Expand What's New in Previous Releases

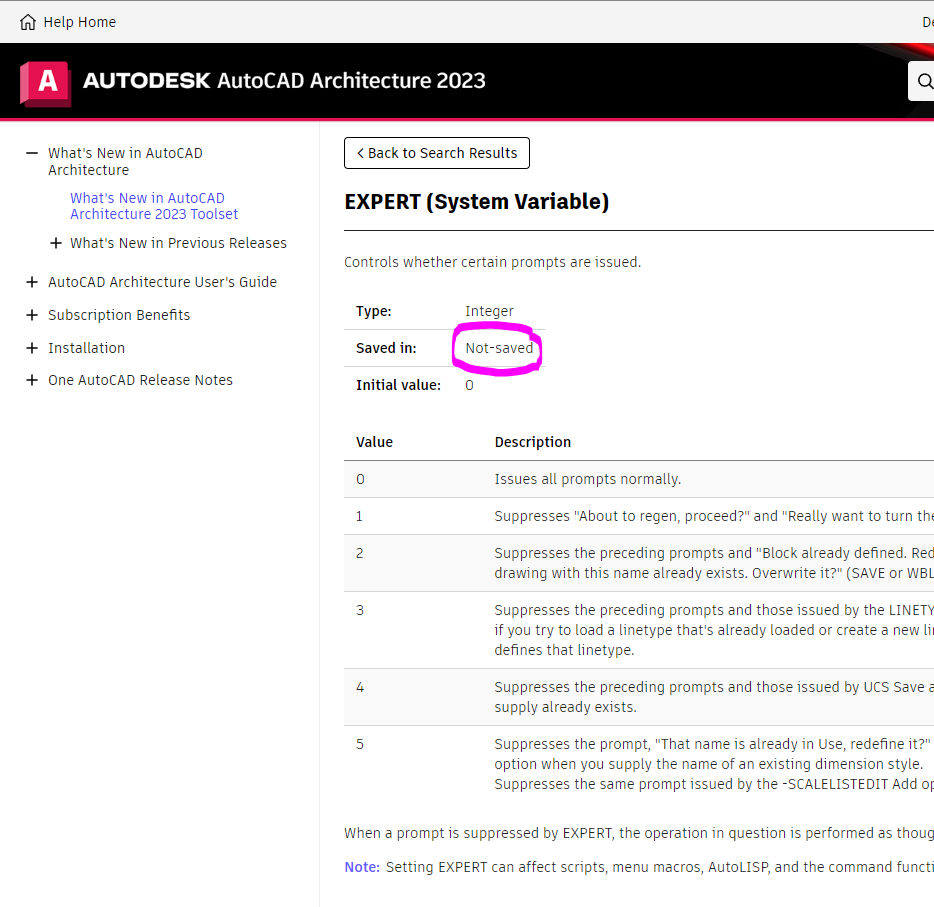click(55, 242)
